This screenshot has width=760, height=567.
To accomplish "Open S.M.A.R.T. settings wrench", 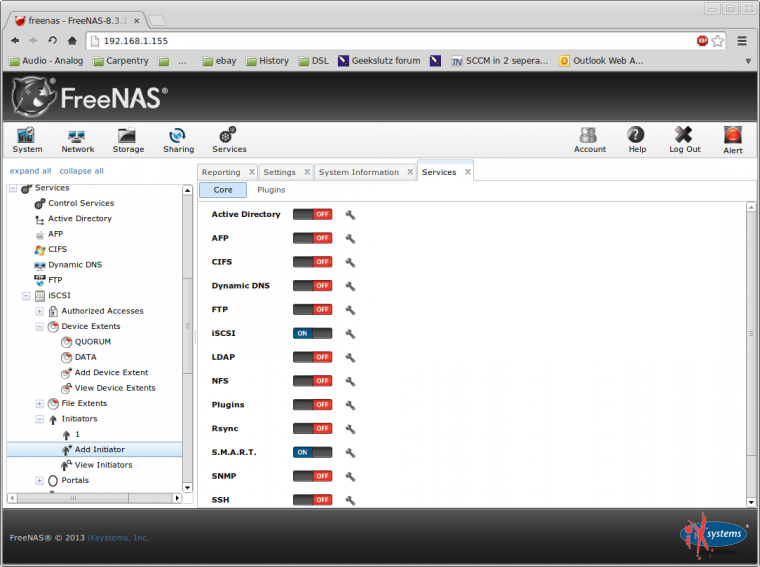I will pos(350,453).
